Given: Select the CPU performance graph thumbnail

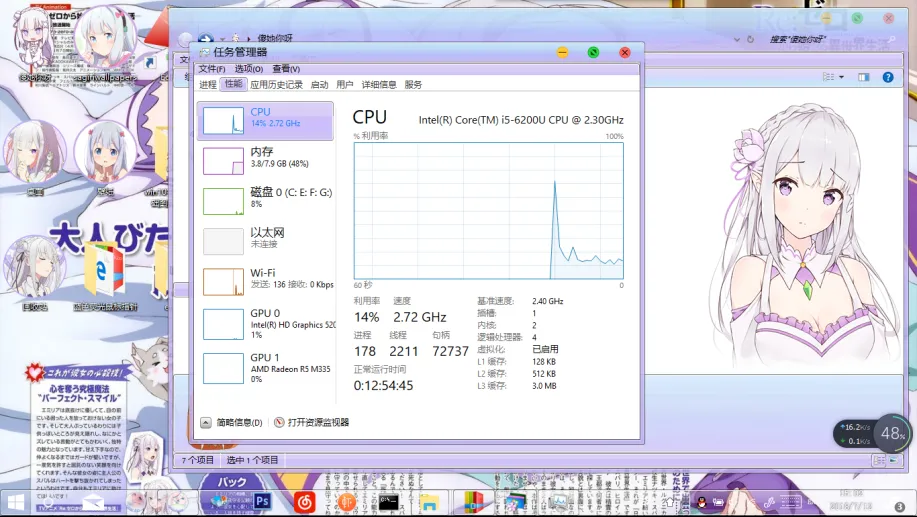Looking at the screenshot, I should coord(223,121).
